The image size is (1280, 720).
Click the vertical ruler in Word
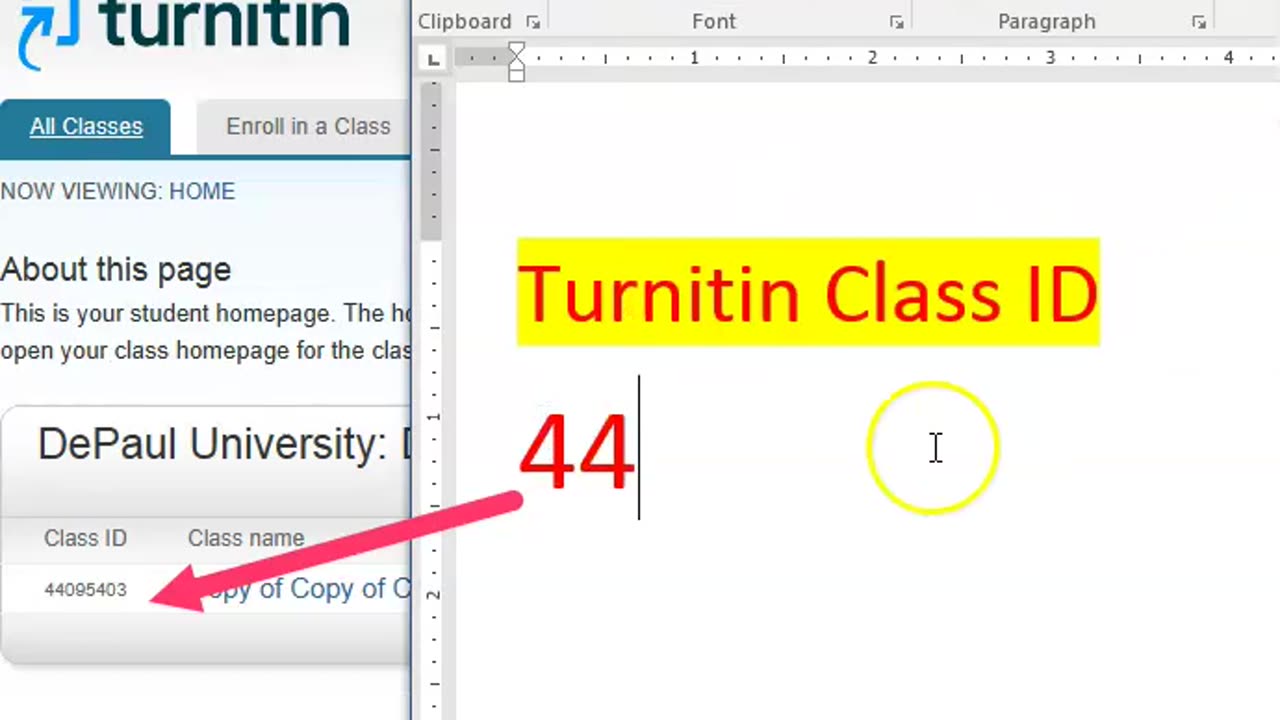pyautogui.click(x=433, y=400)
